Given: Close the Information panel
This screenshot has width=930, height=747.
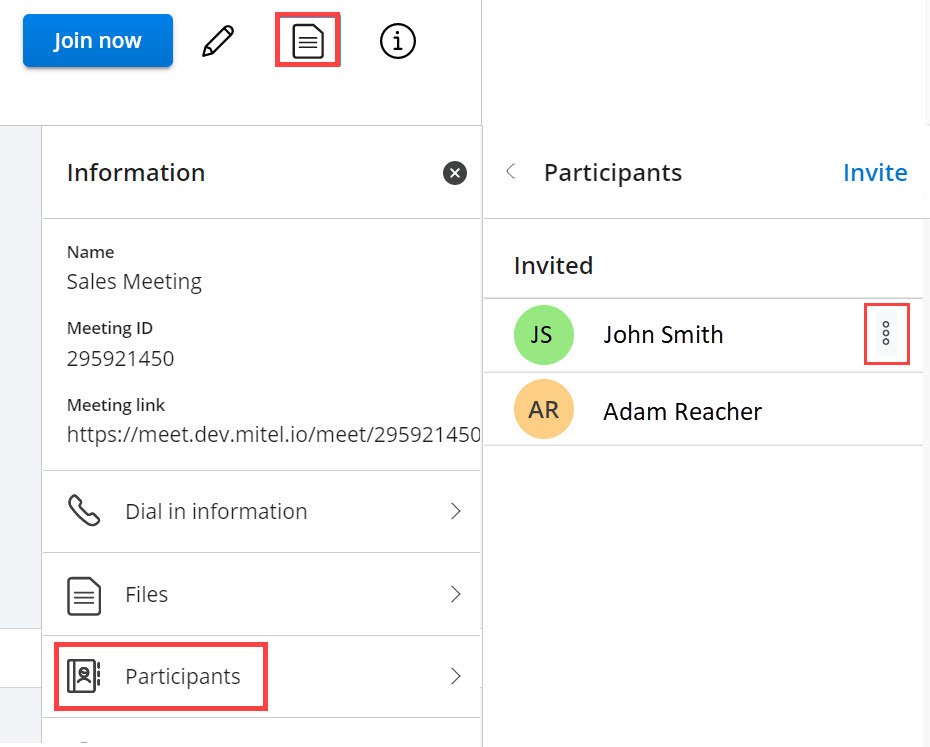Looking at the screenshot, I should (455, 174).
